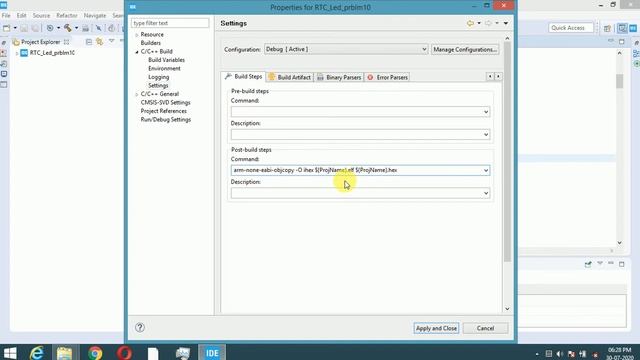Open Opera browser from the taskbar
The width and height of the screenshot is (640, 360).
pyautogui.click(x=124, y=353)
